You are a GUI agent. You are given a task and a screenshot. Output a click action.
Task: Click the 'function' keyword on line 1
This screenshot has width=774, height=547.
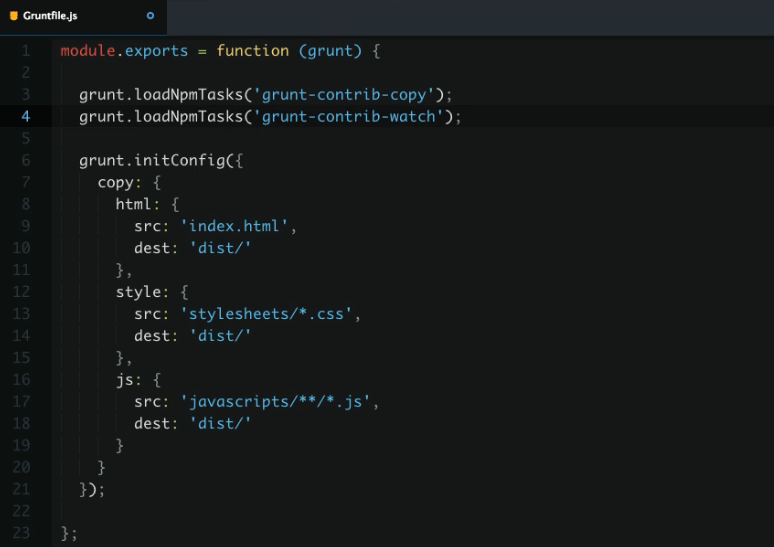click(253, 50)
